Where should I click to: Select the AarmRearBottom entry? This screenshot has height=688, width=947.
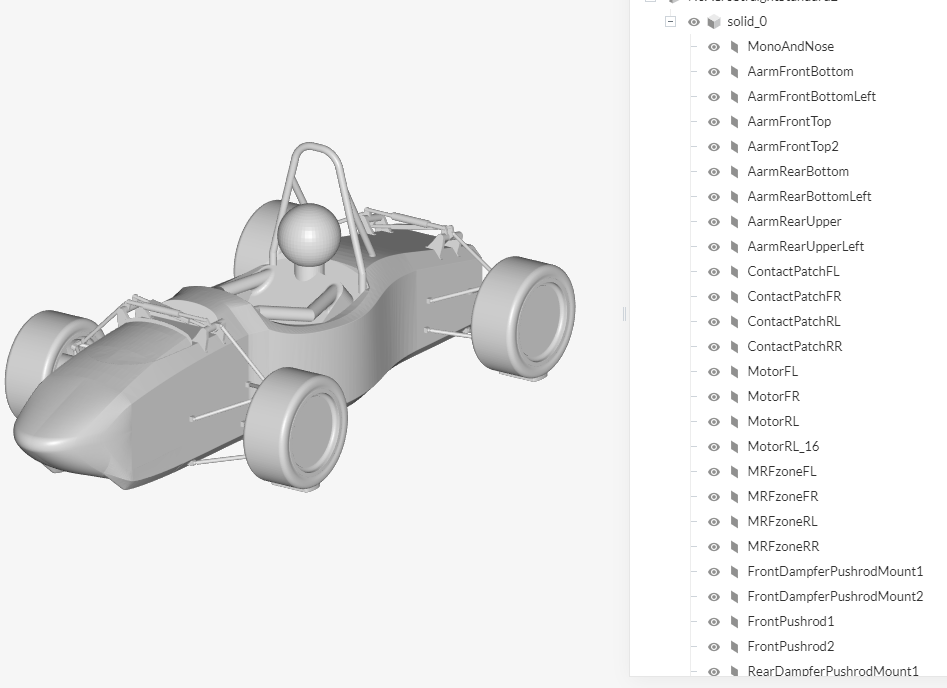click(x=798, y=172)
